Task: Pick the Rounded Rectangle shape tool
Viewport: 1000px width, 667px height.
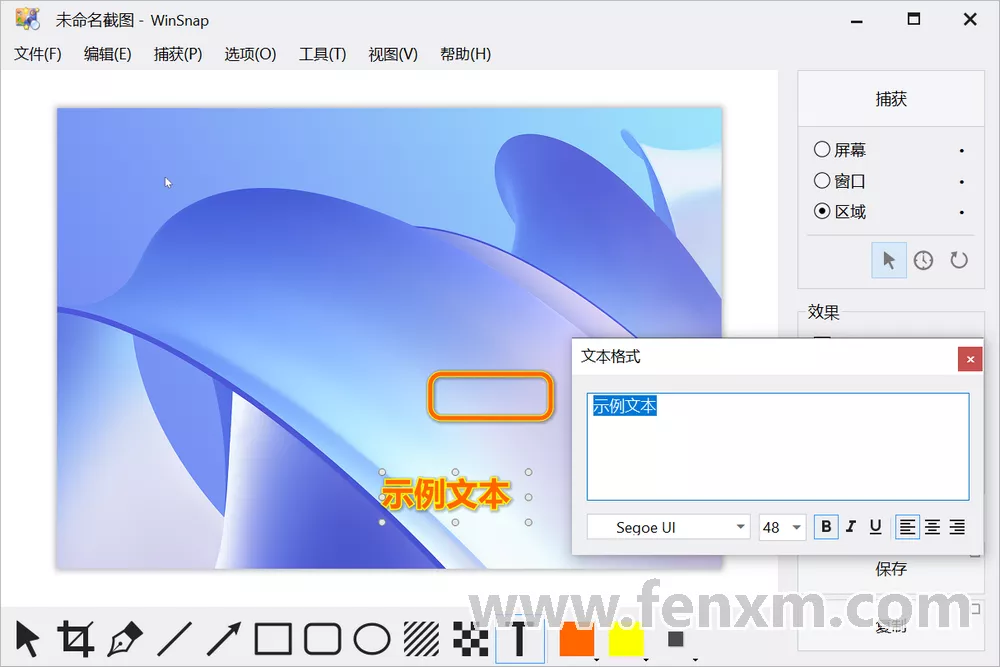Action: (x=322, y=639)
